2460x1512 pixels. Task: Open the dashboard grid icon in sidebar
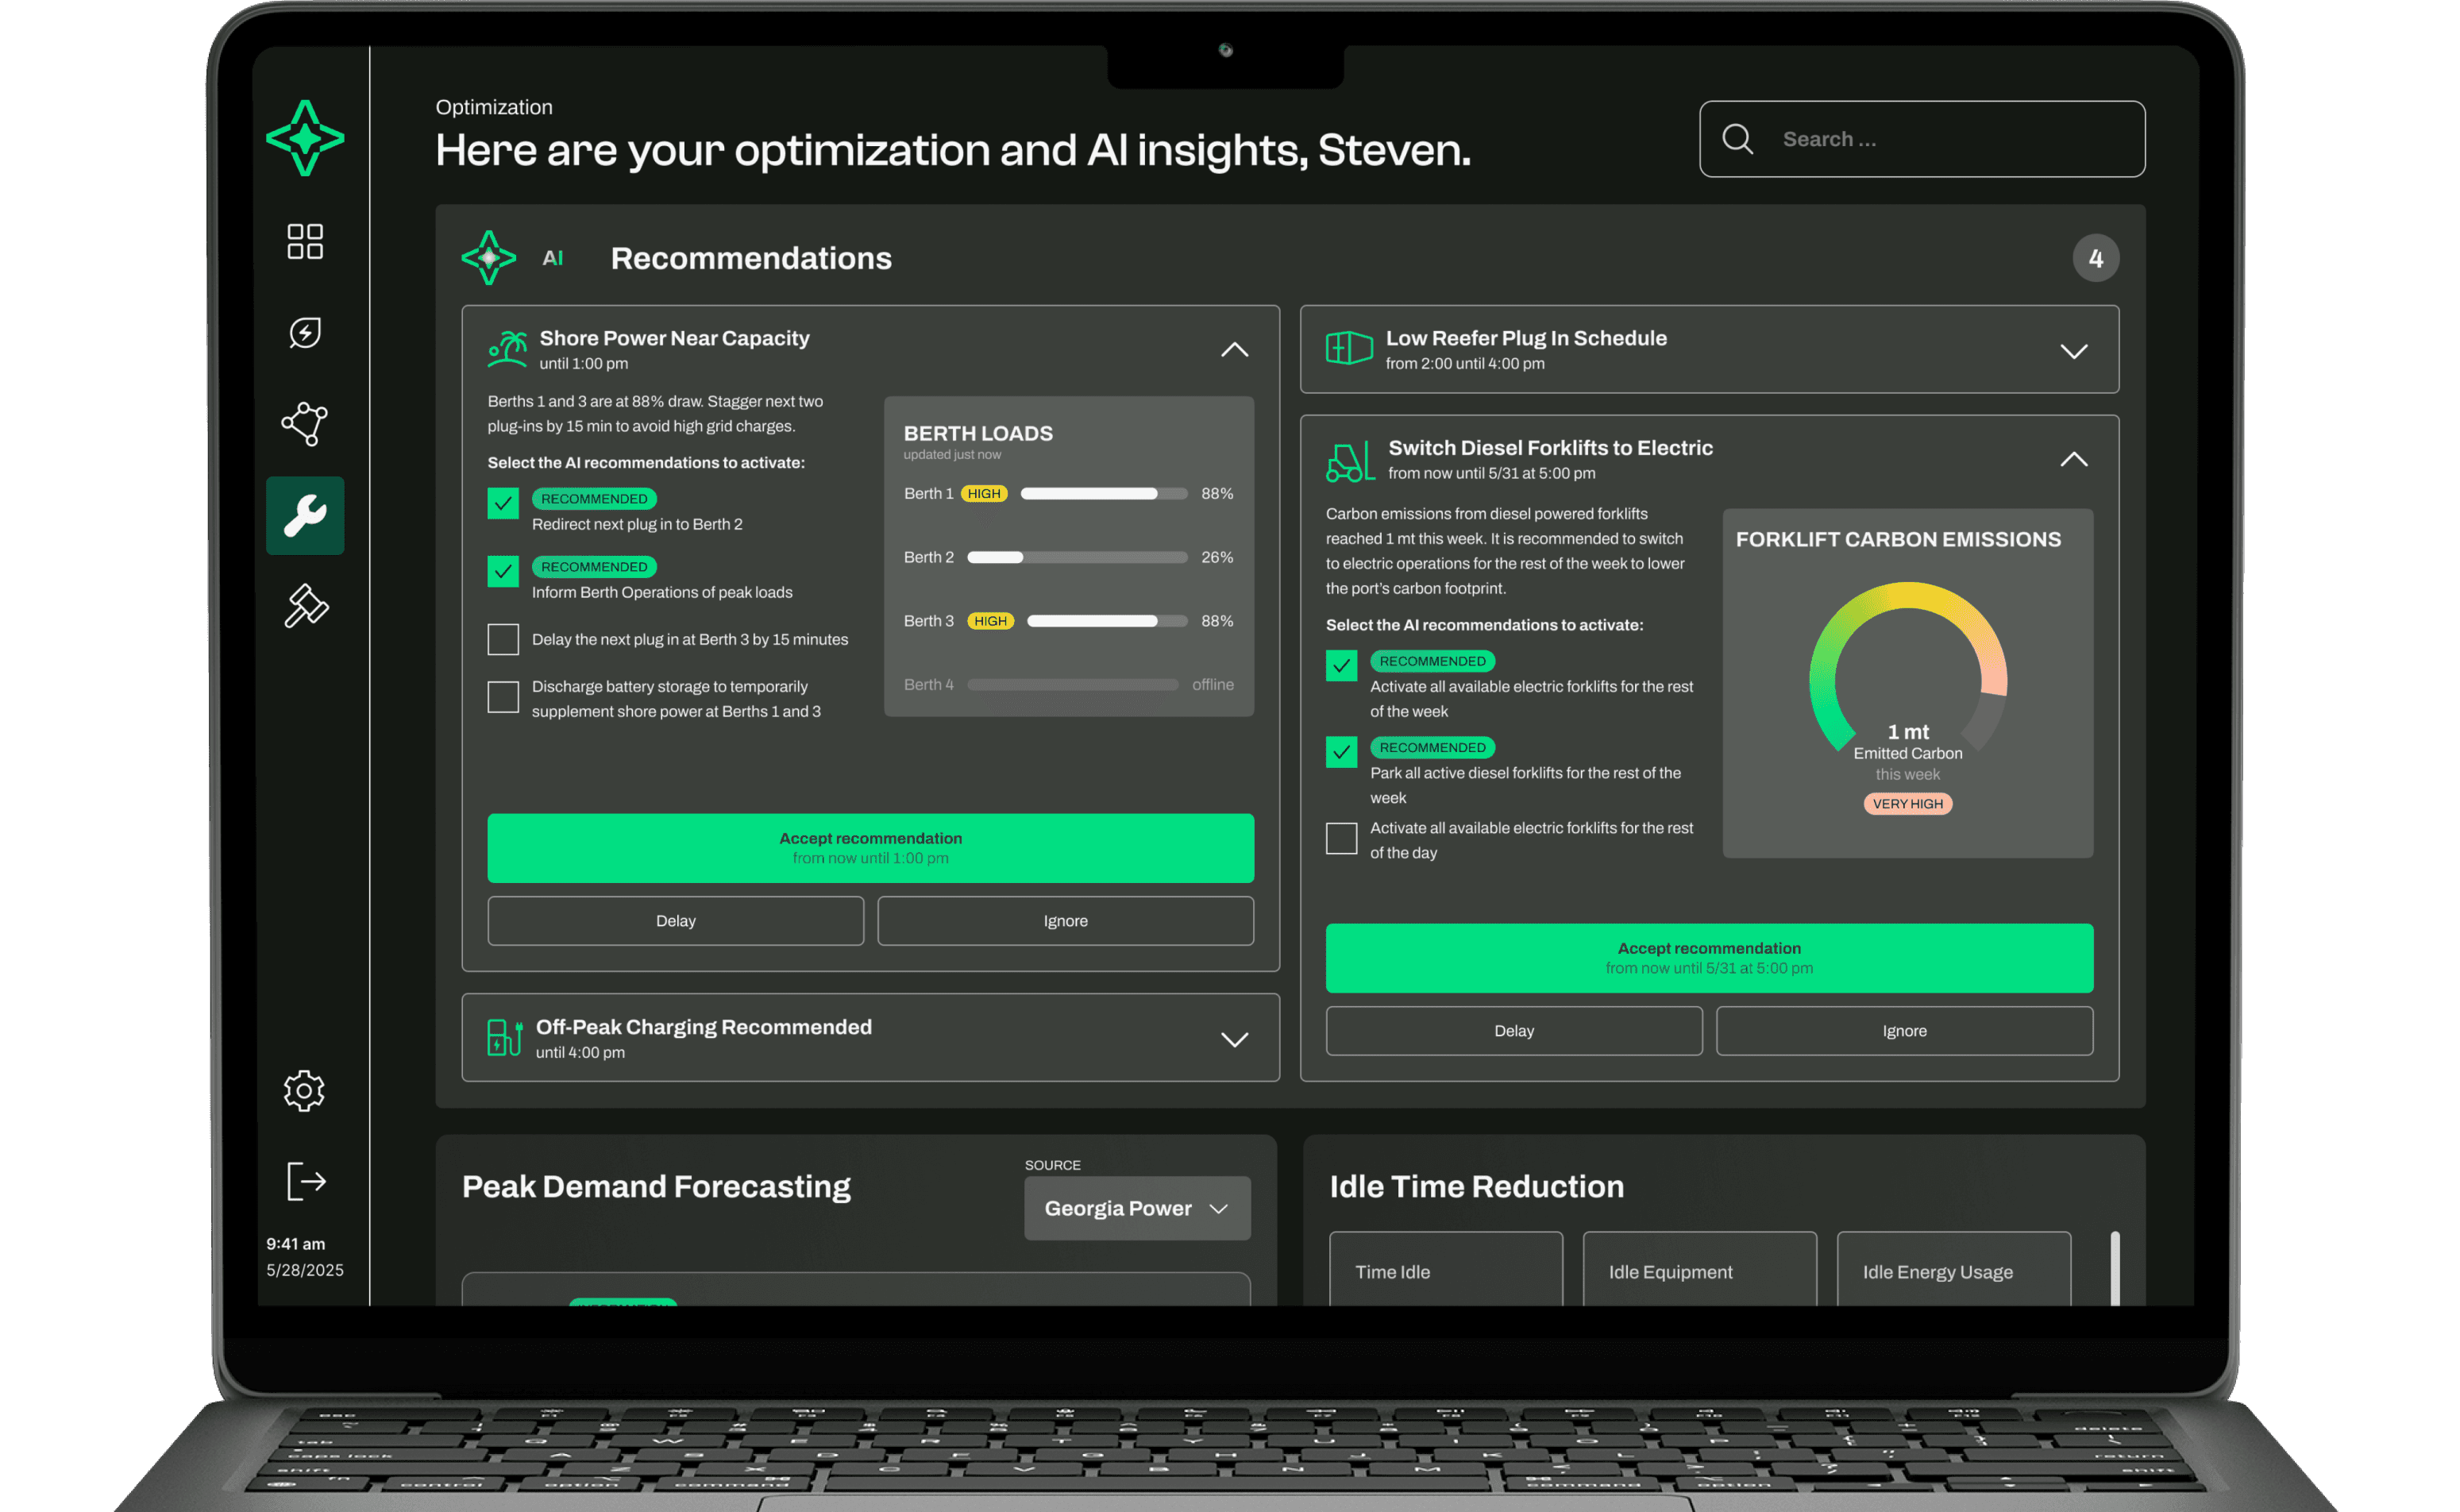305,241
